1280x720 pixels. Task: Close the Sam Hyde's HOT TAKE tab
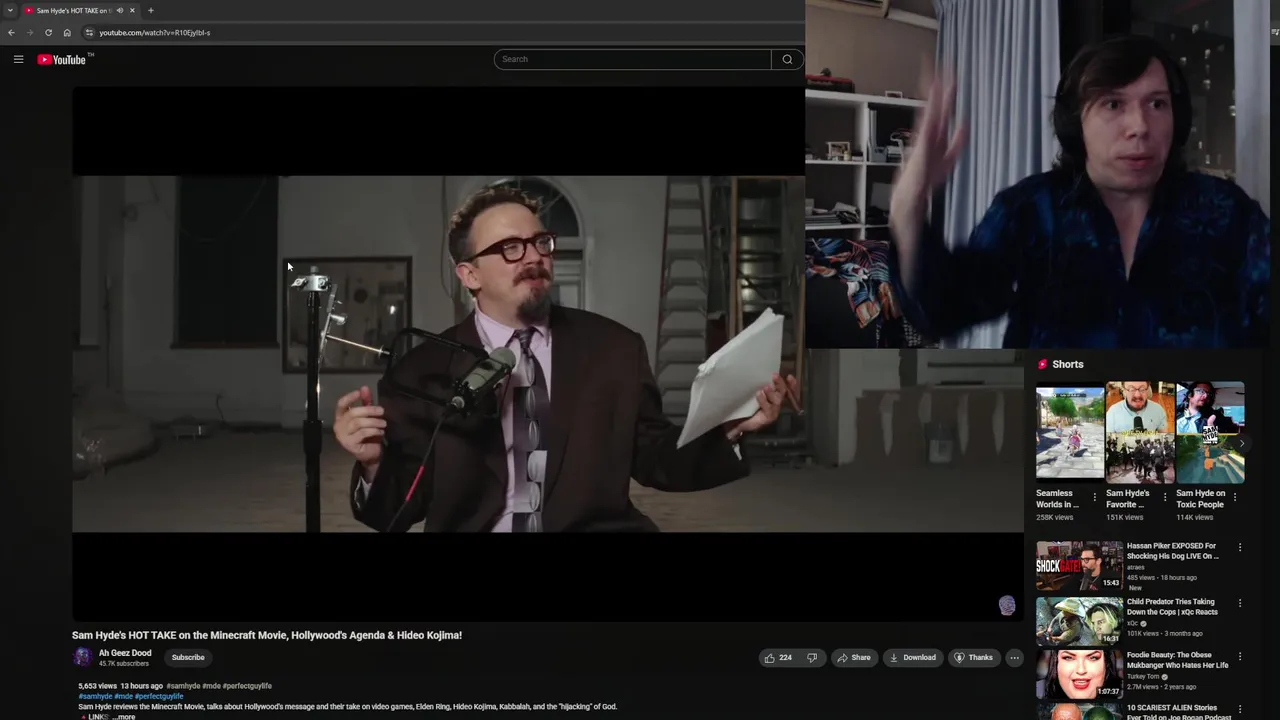132,10
